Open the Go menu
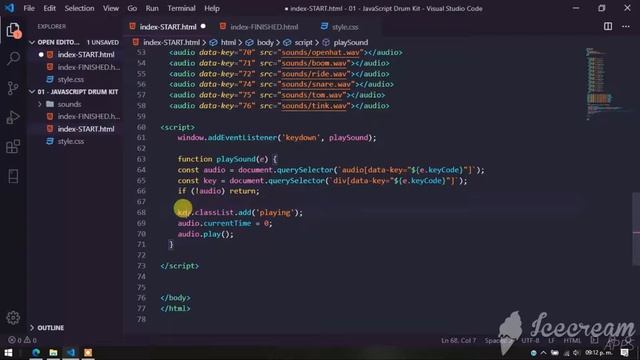This screenshot has width=640, height=360. click(132, 8)
